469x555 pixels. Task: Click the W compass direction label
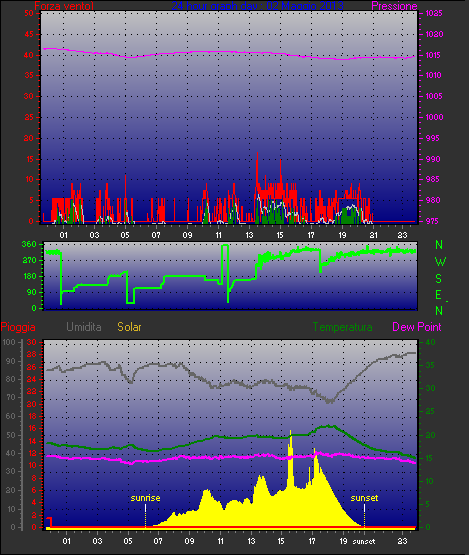click(x=440, y=262)
